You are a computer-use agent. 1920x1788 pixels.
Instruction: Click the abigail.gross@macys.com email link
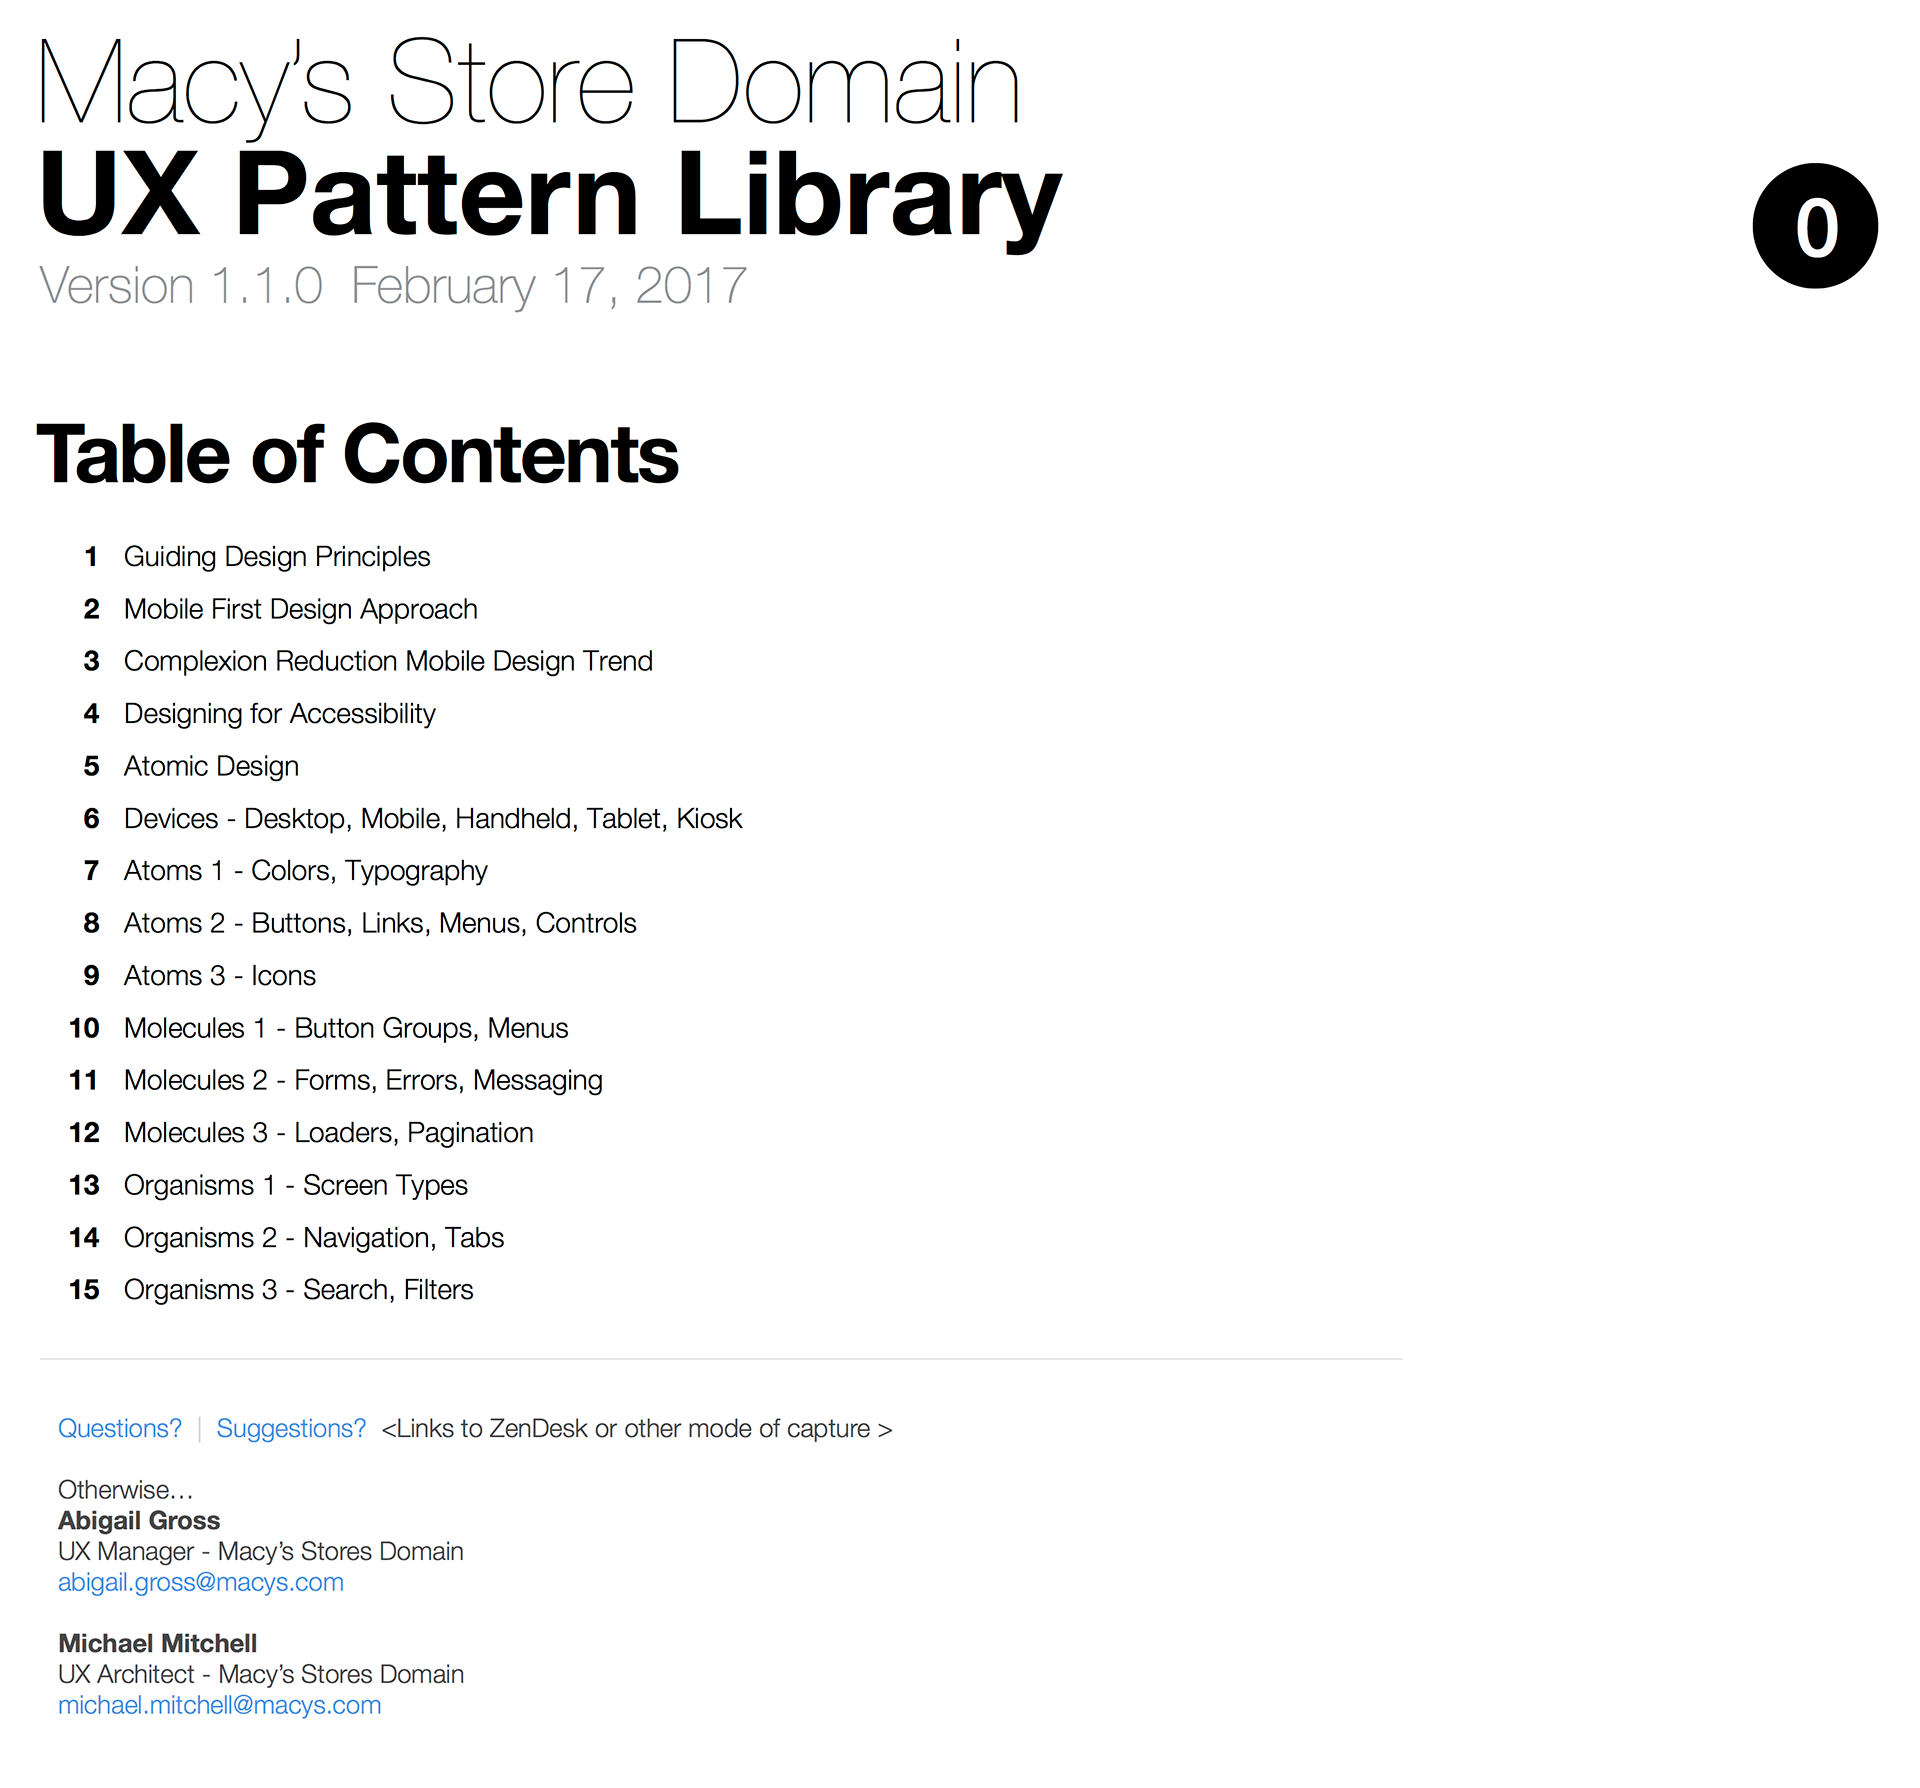point(201,1582)
